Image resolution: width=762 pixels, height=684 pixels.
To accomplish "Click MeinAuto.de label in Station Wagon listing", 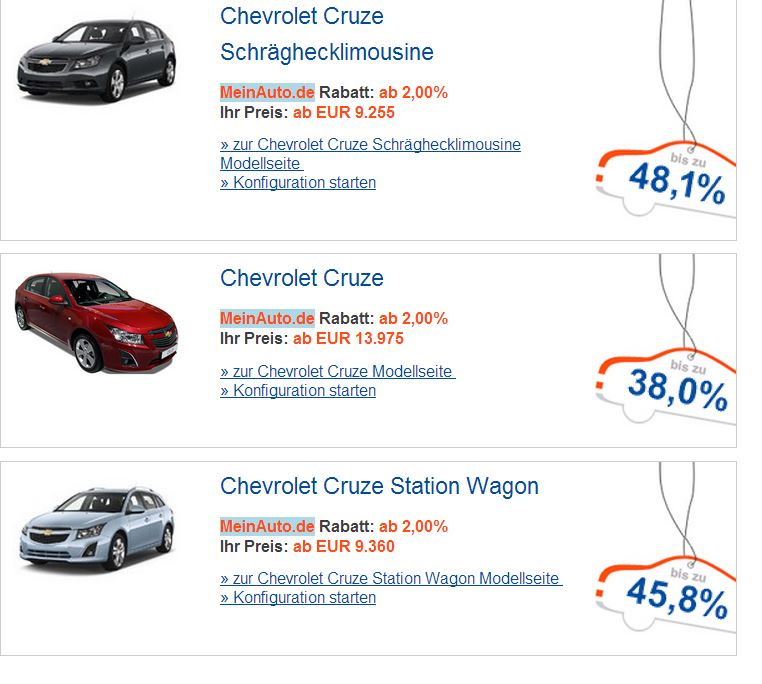I will click(x=267, y=526).
